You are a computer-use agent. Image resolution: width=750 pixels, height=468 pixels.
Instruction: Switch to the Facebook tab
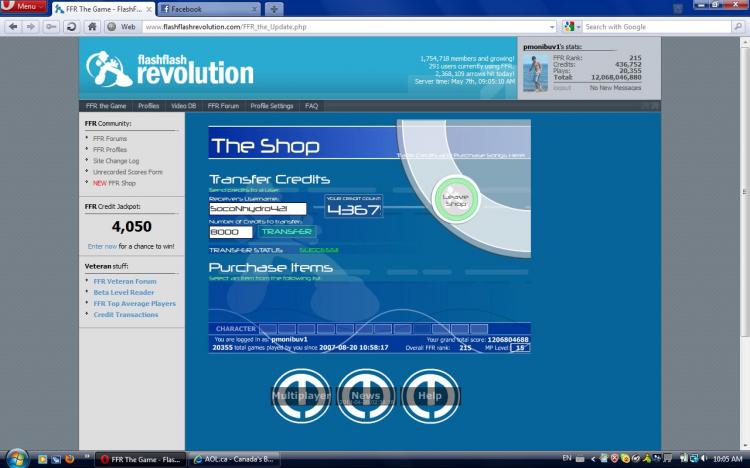click(209, 9)
